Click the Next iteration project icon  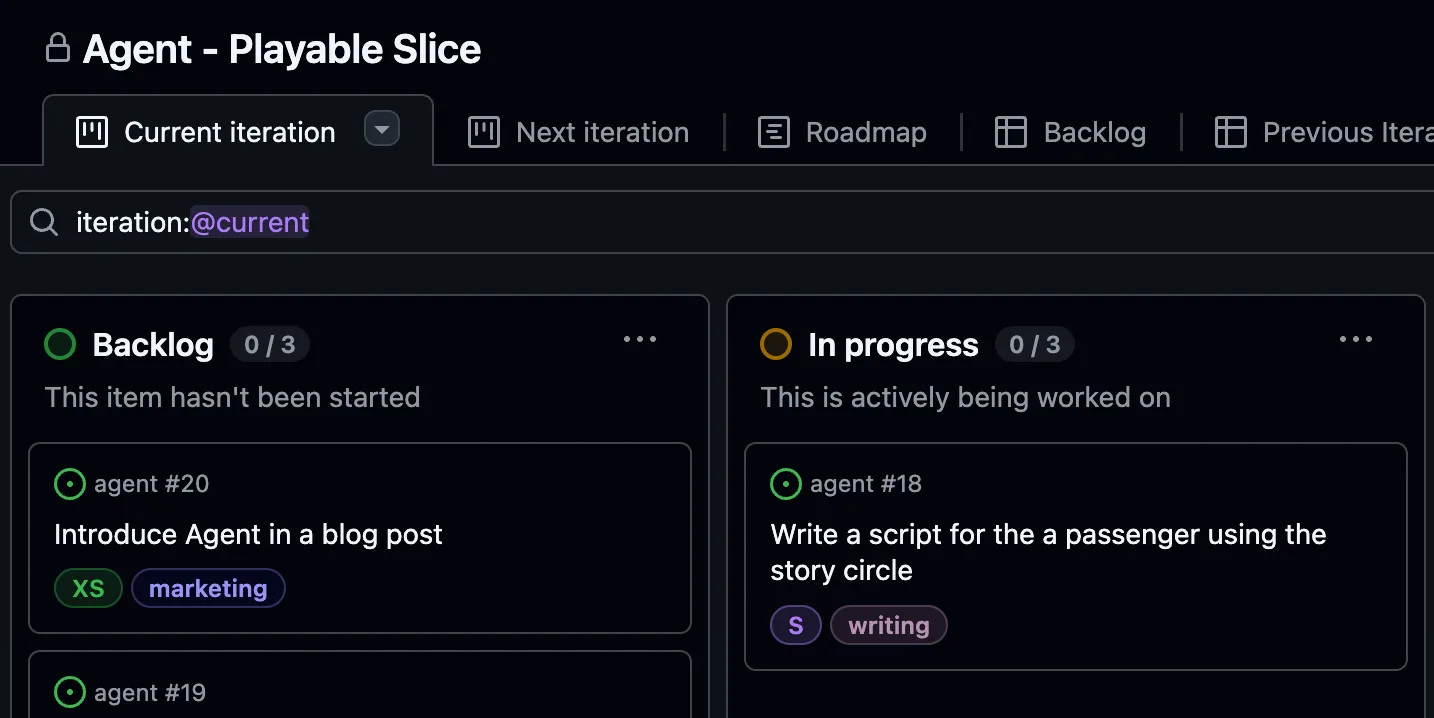click(483, 131)
